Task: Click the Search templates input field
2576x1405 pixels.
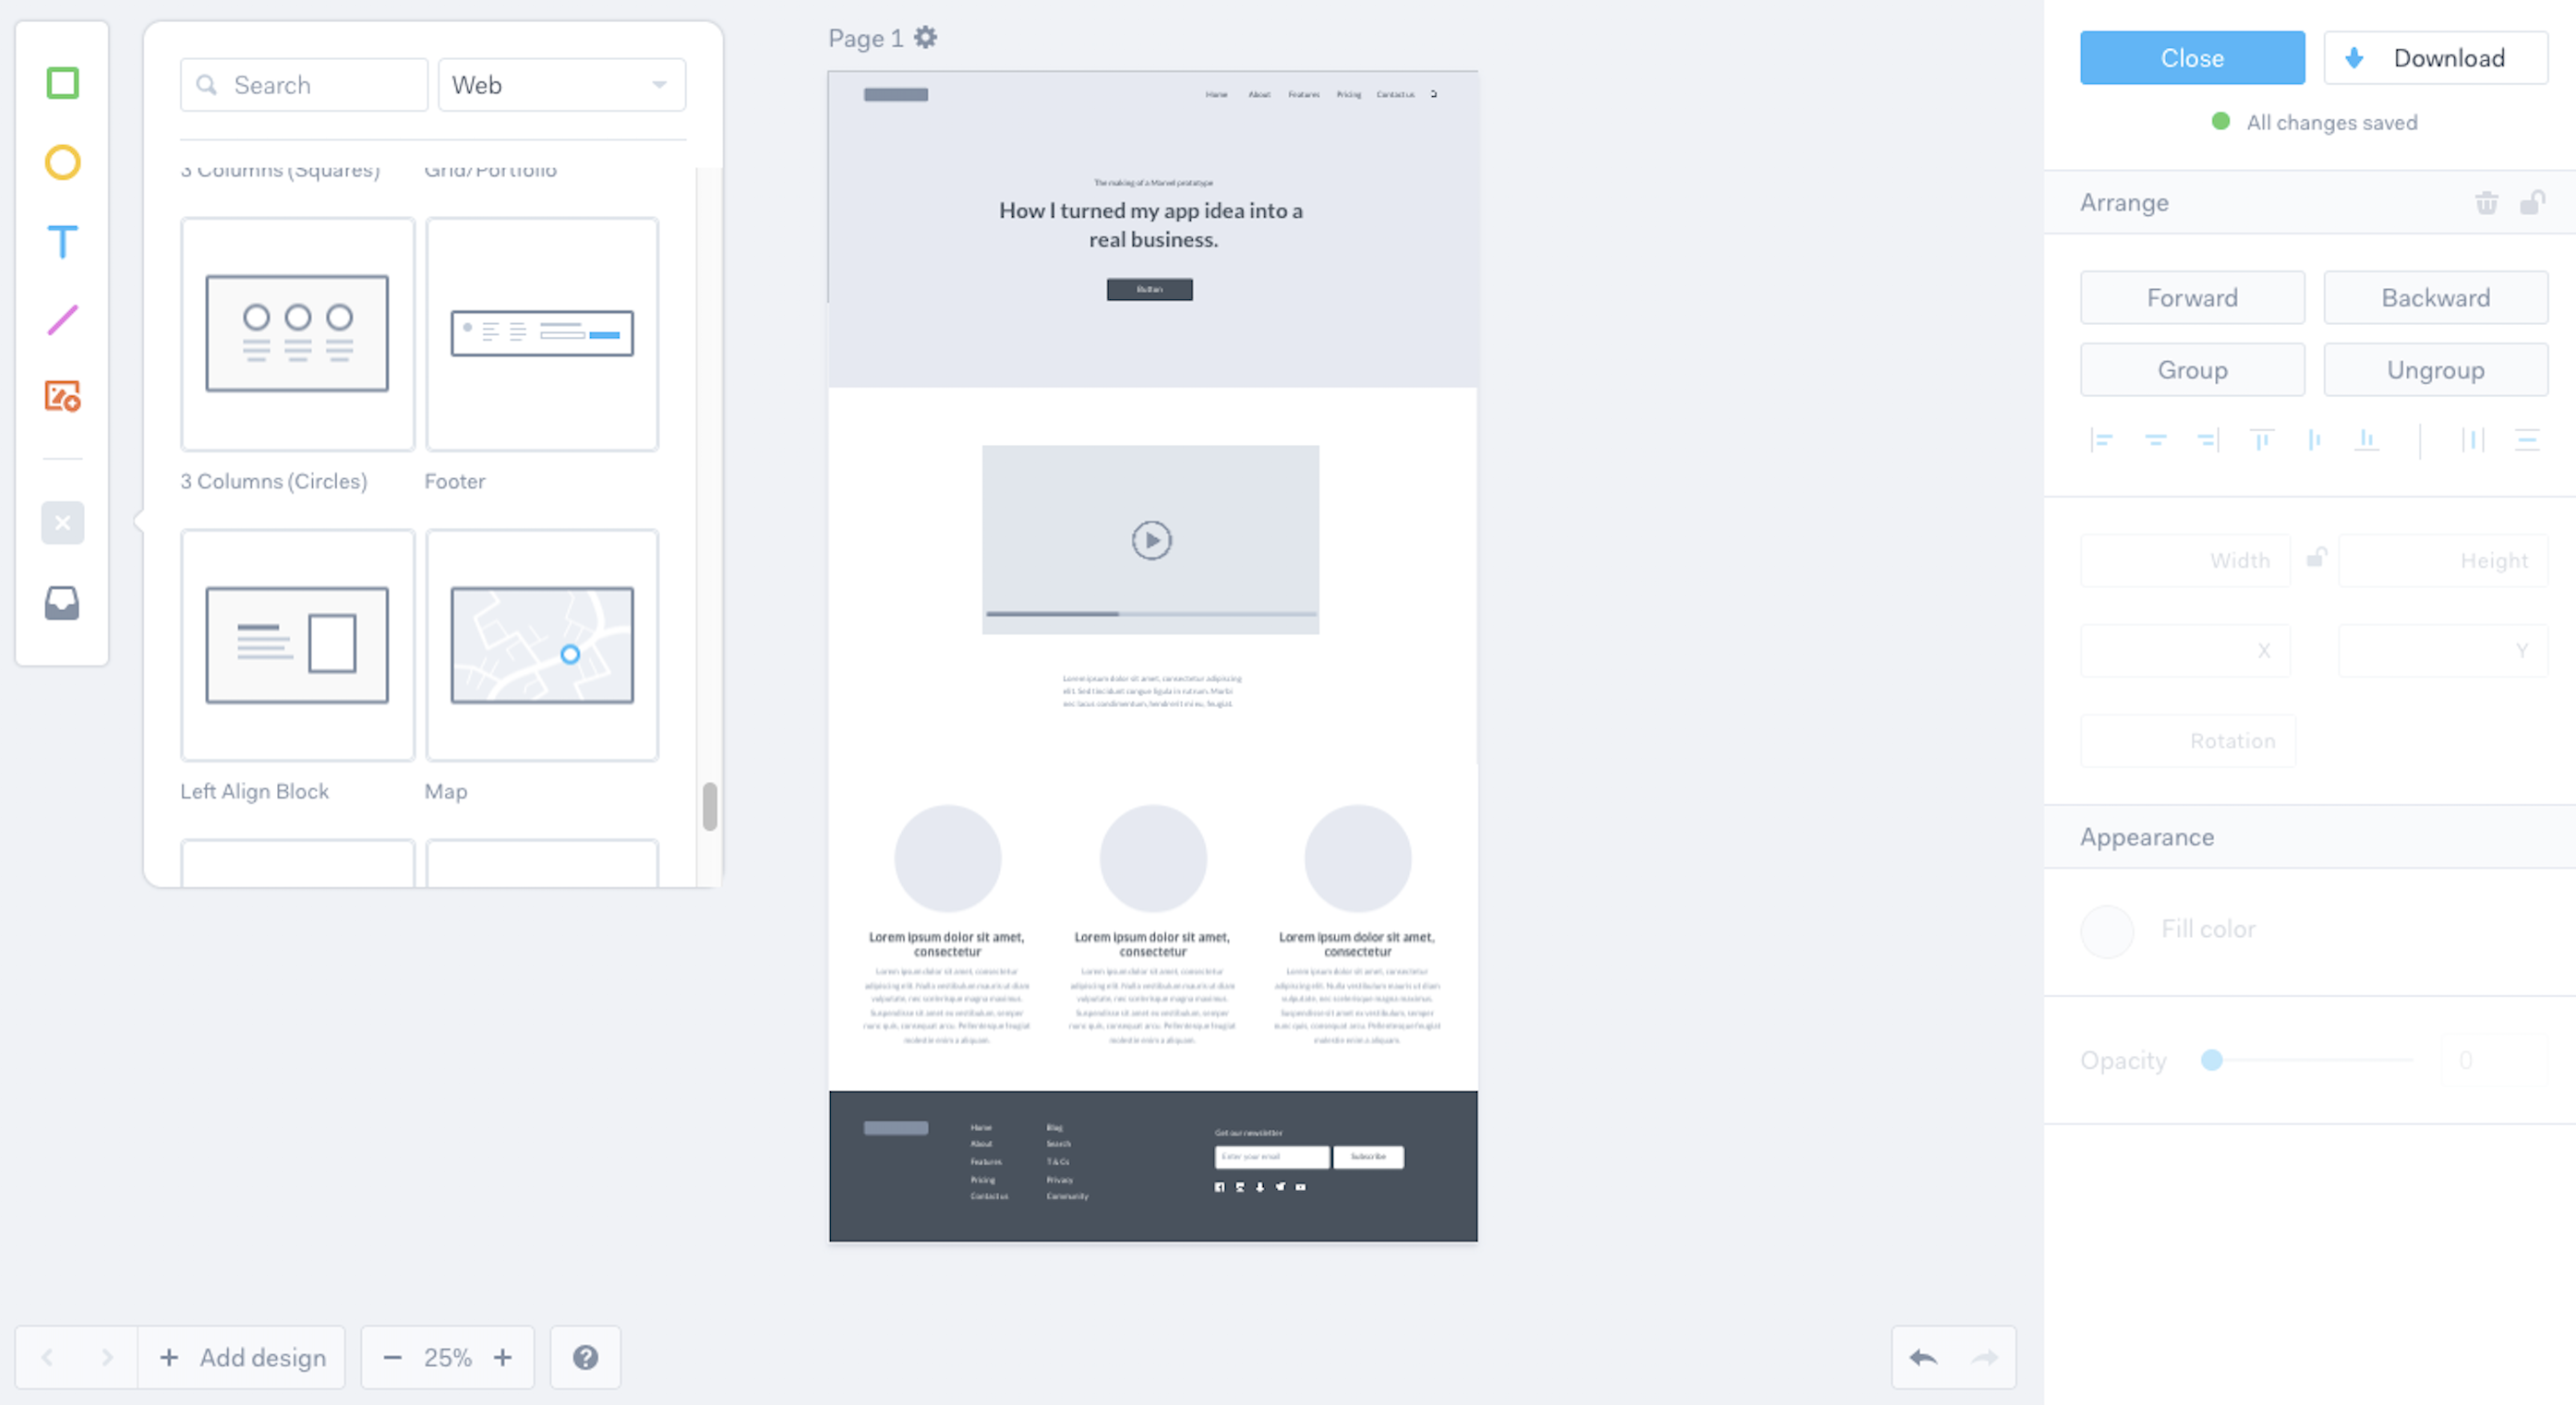Action: (303, 83)
